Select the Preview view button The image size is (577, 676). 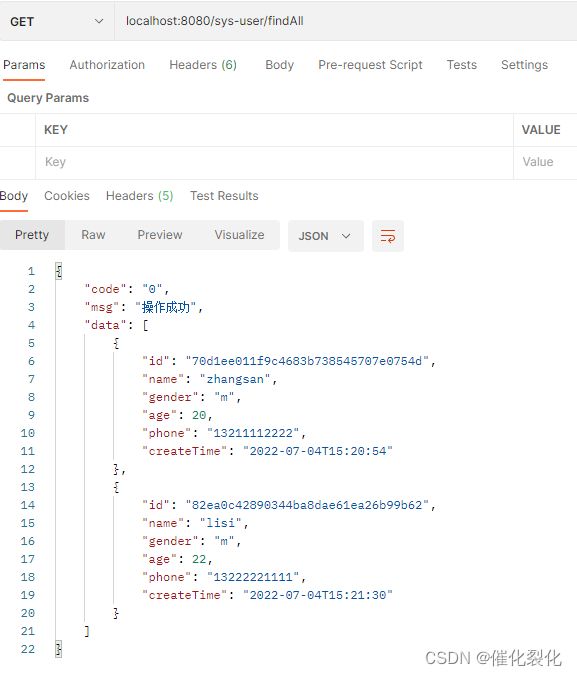[160, 235]
